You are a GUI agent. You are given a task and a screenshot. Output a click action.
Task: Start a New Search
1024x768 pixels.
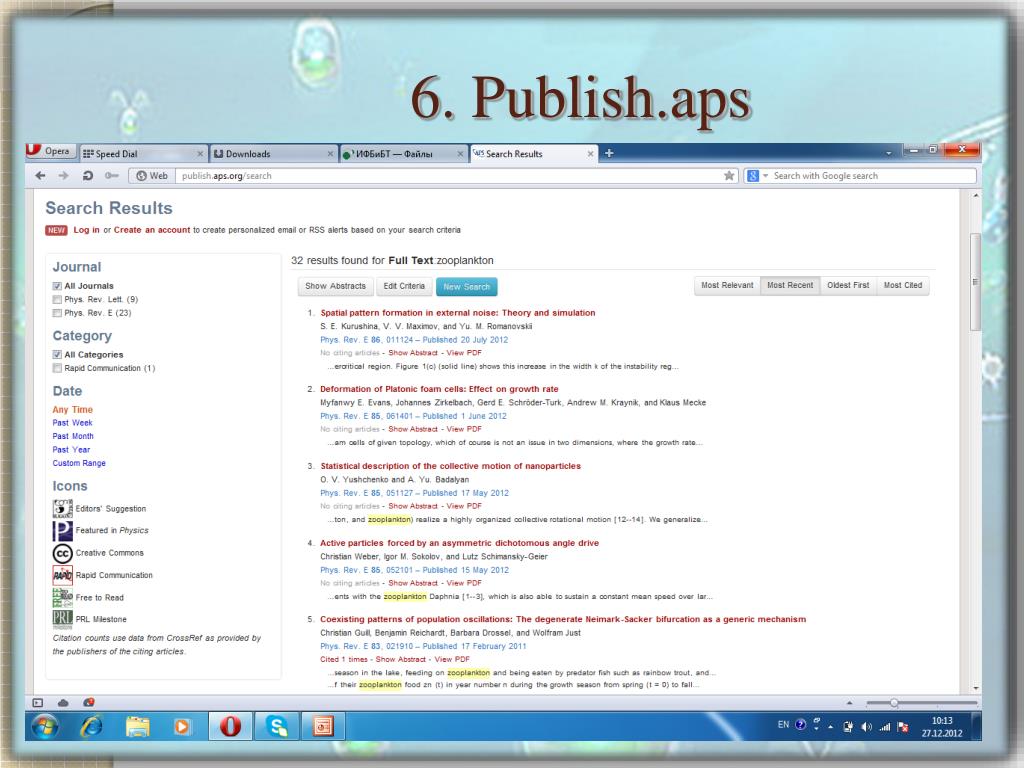(466, 287)
